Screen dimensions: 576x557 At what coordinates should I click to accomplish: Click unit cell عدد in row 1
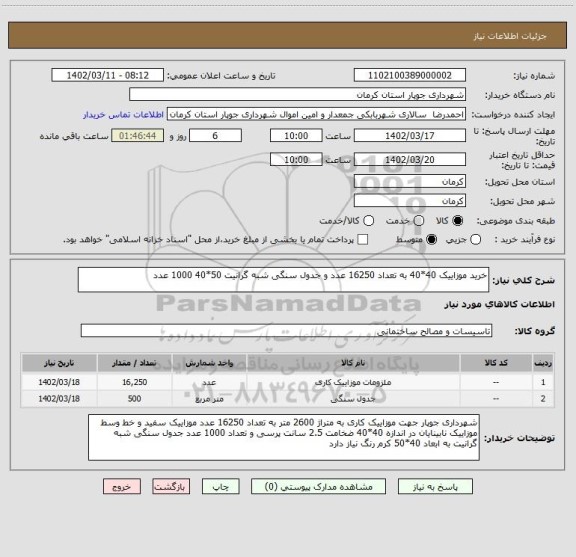[209, 382]
